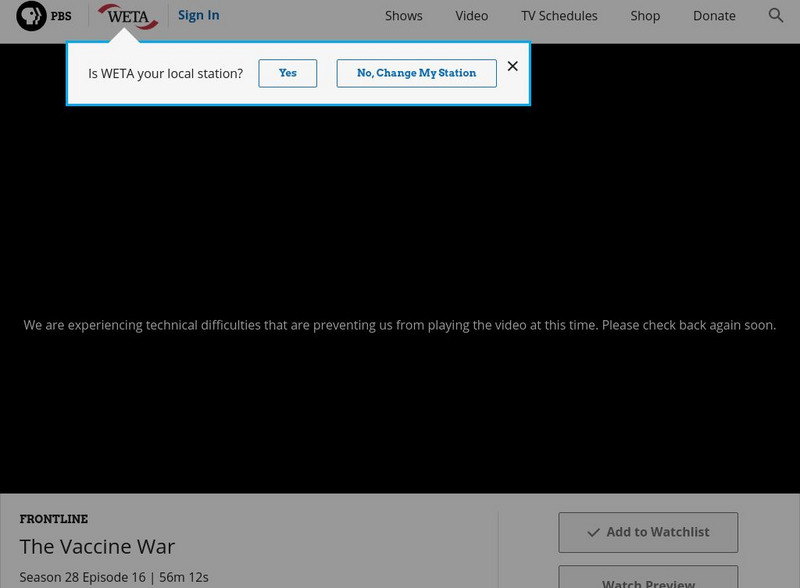Open the Shows menu item
Image resolution: width=800 pixels, height=588 pixels.
coord(403,16)
